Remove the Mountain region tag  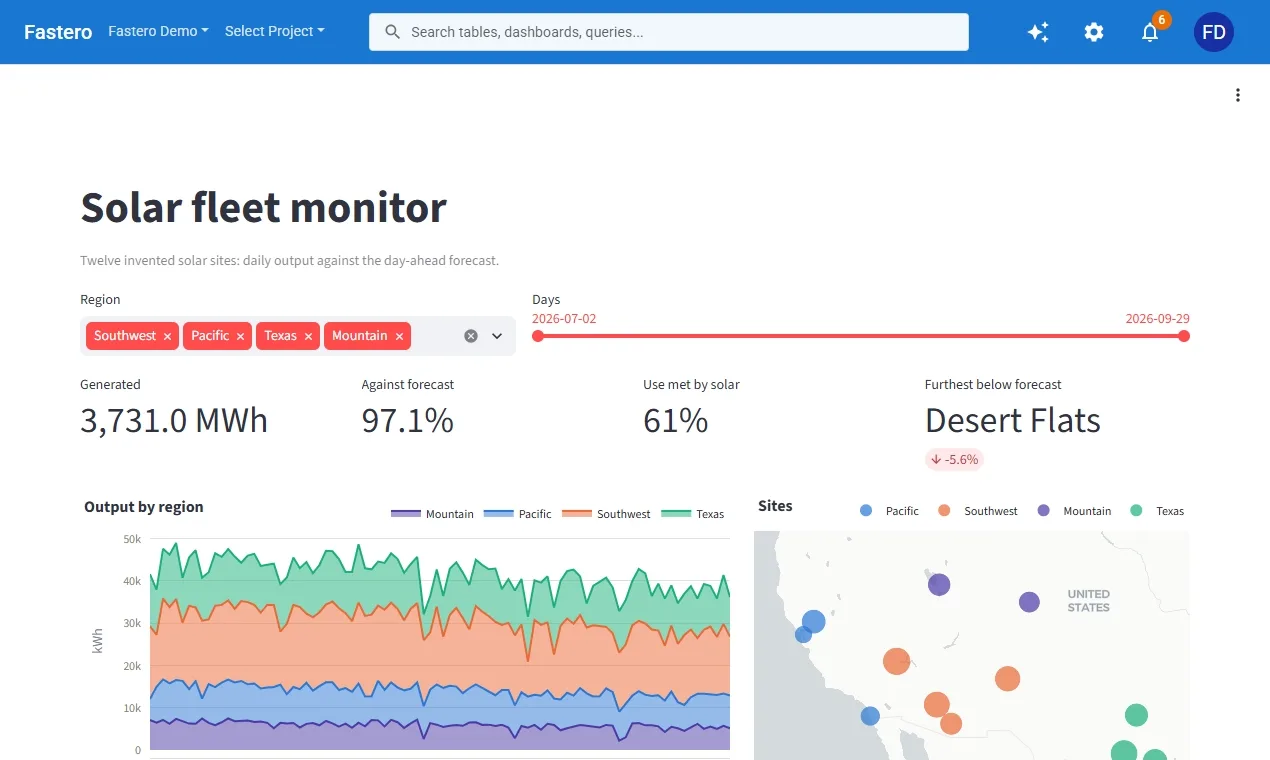tap(399, 337)
